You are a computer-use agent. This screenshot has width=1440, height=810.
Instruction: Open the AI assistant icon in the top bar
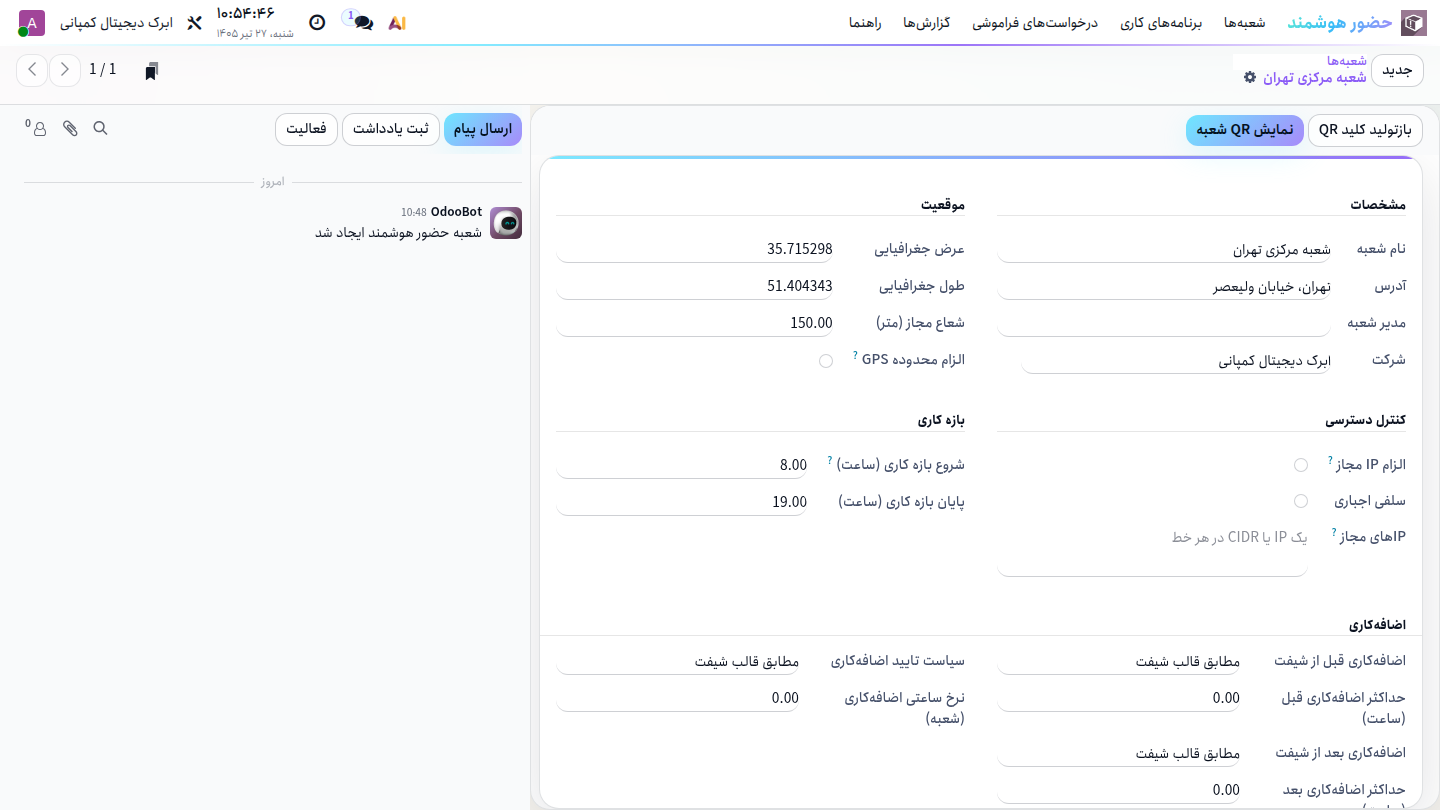(397, 23)
